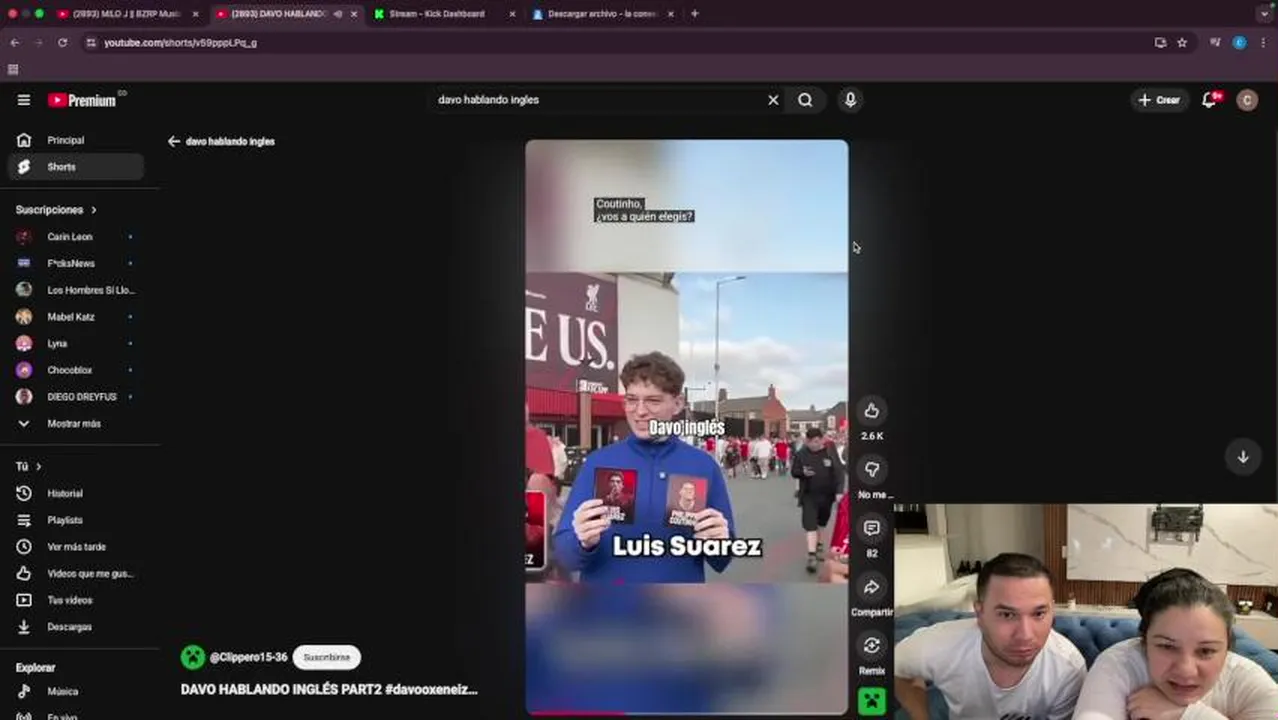Open the comments showing 82
The height and width of the screenshot is (720, 1278).
point(872,528)
